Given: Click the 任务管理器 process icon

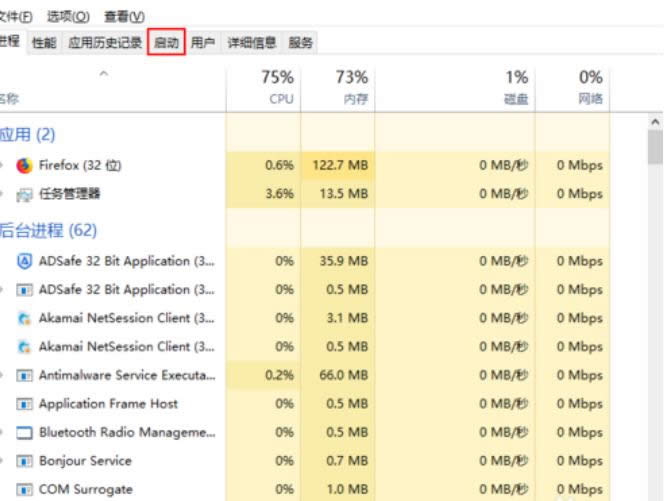Looking at the screenshot, I should (x=25, y=194).
